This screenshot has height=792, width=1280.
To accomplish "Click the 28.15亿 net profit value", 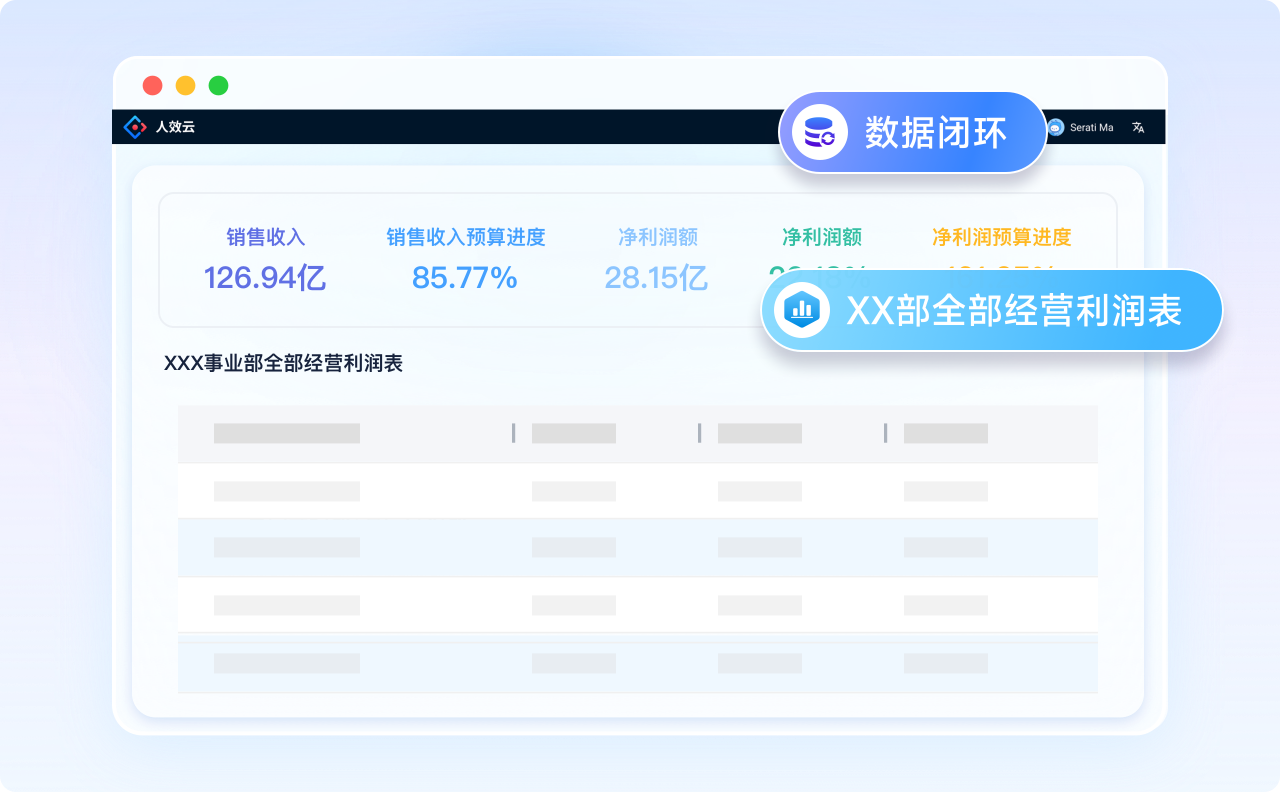I will pos(656,277).
